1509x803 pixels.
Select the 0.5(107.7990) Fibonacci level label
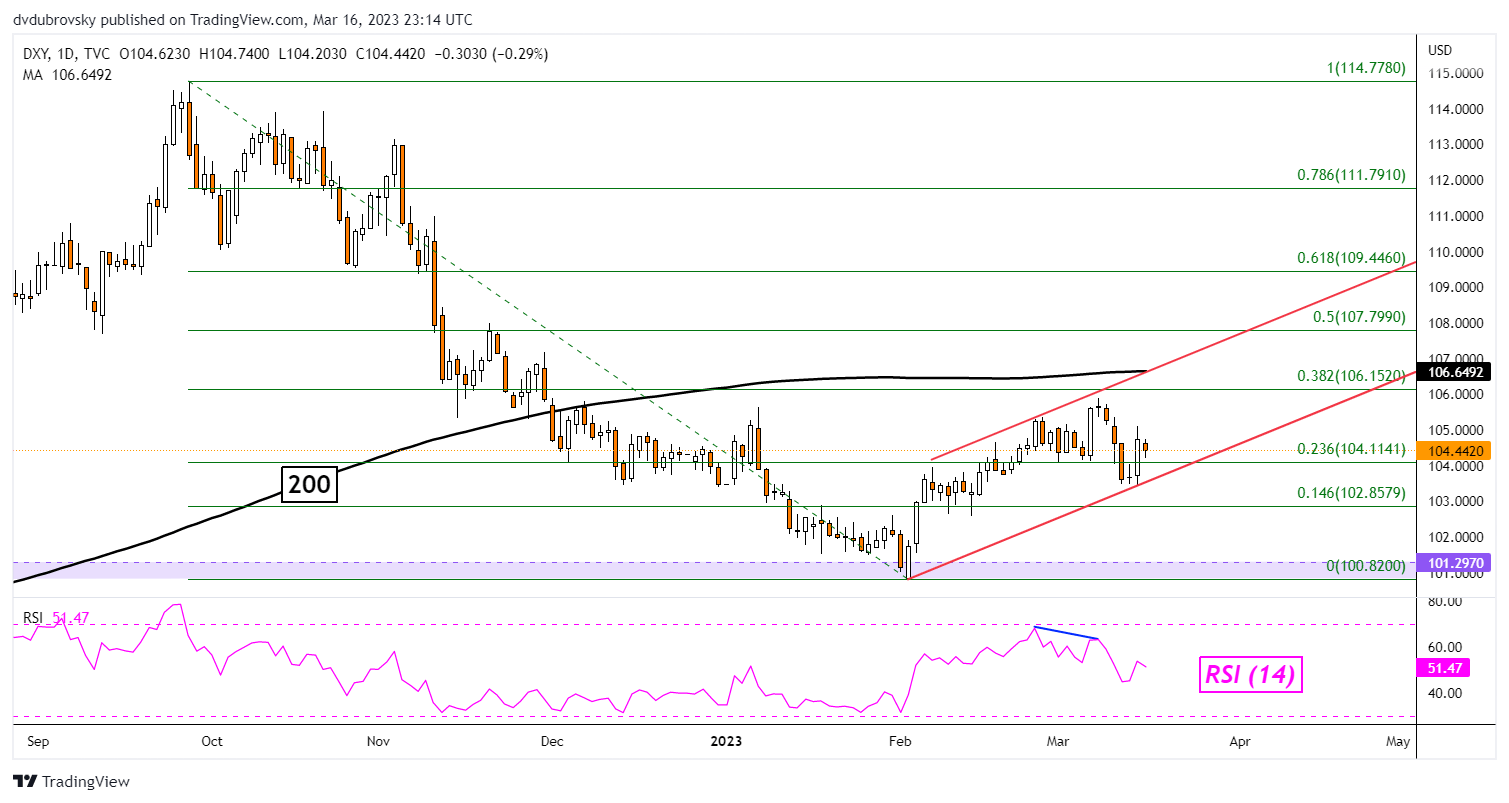pyautogui.click(x=1358, y=316)
